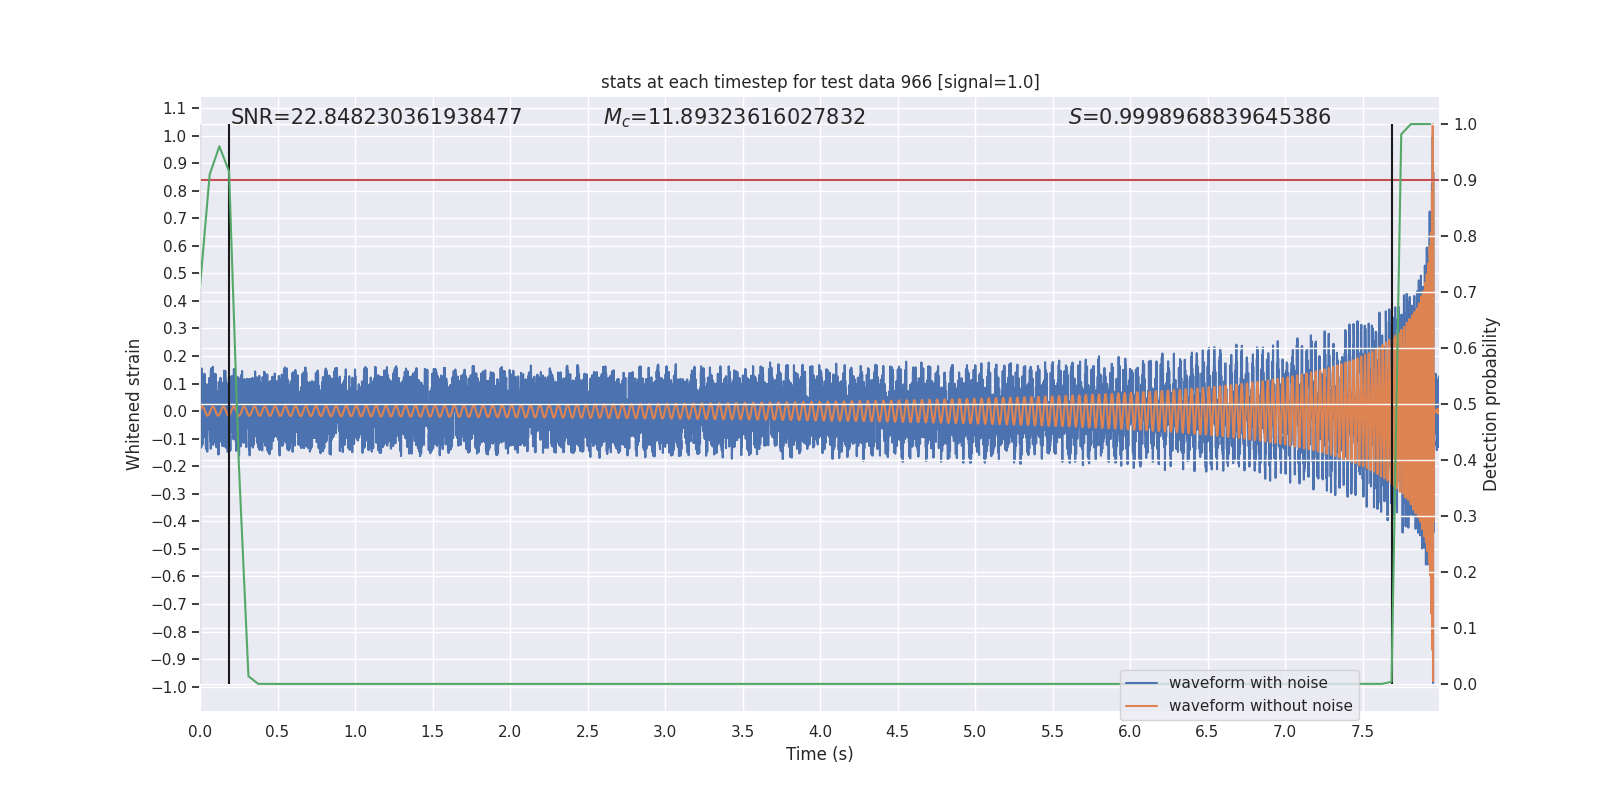This screenshot has height=800, width=1600.
Task: Click the 0.3 tick on the detection probability axis
Action: pyautogui.click(x=1465, y=516)
